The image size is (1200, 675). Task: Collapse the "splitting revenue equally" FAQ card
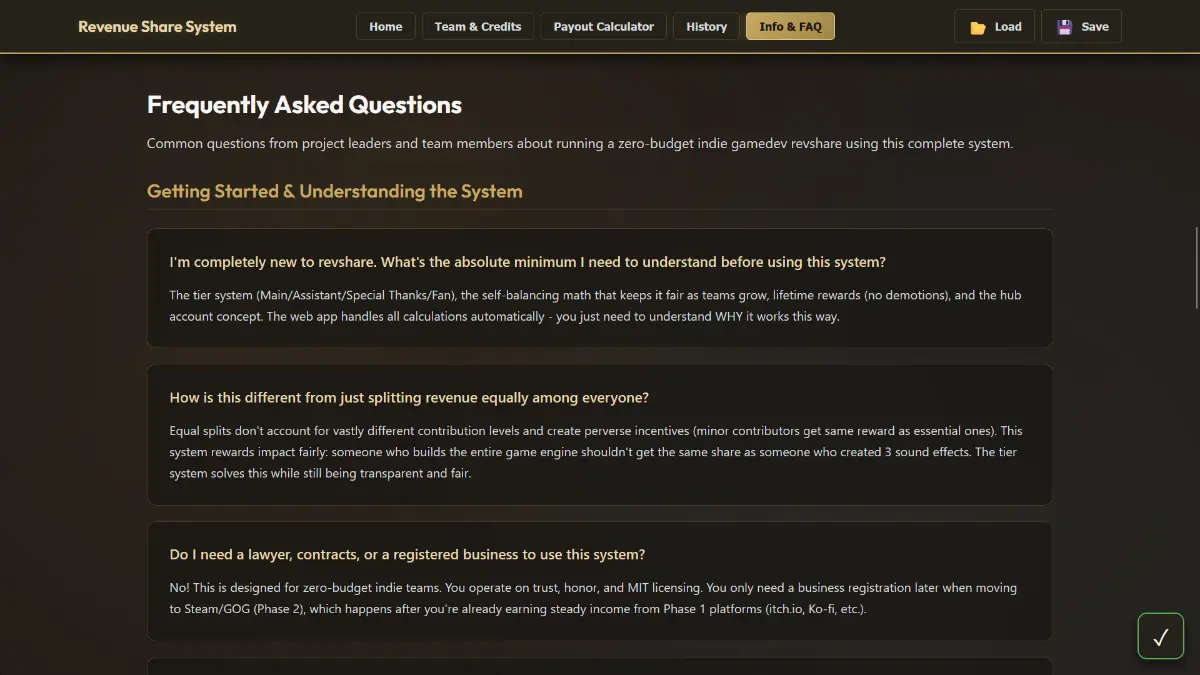409,397
